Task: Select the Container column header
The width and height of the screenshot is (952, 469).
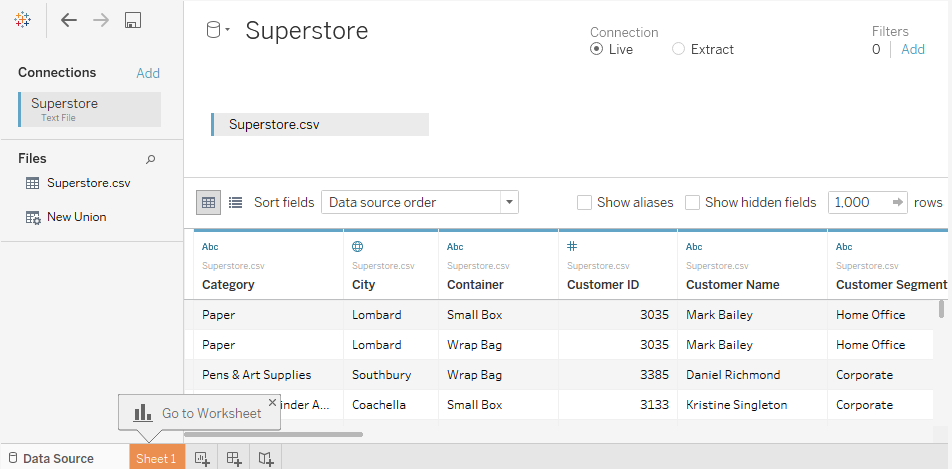Action: [x=475, y=284]
